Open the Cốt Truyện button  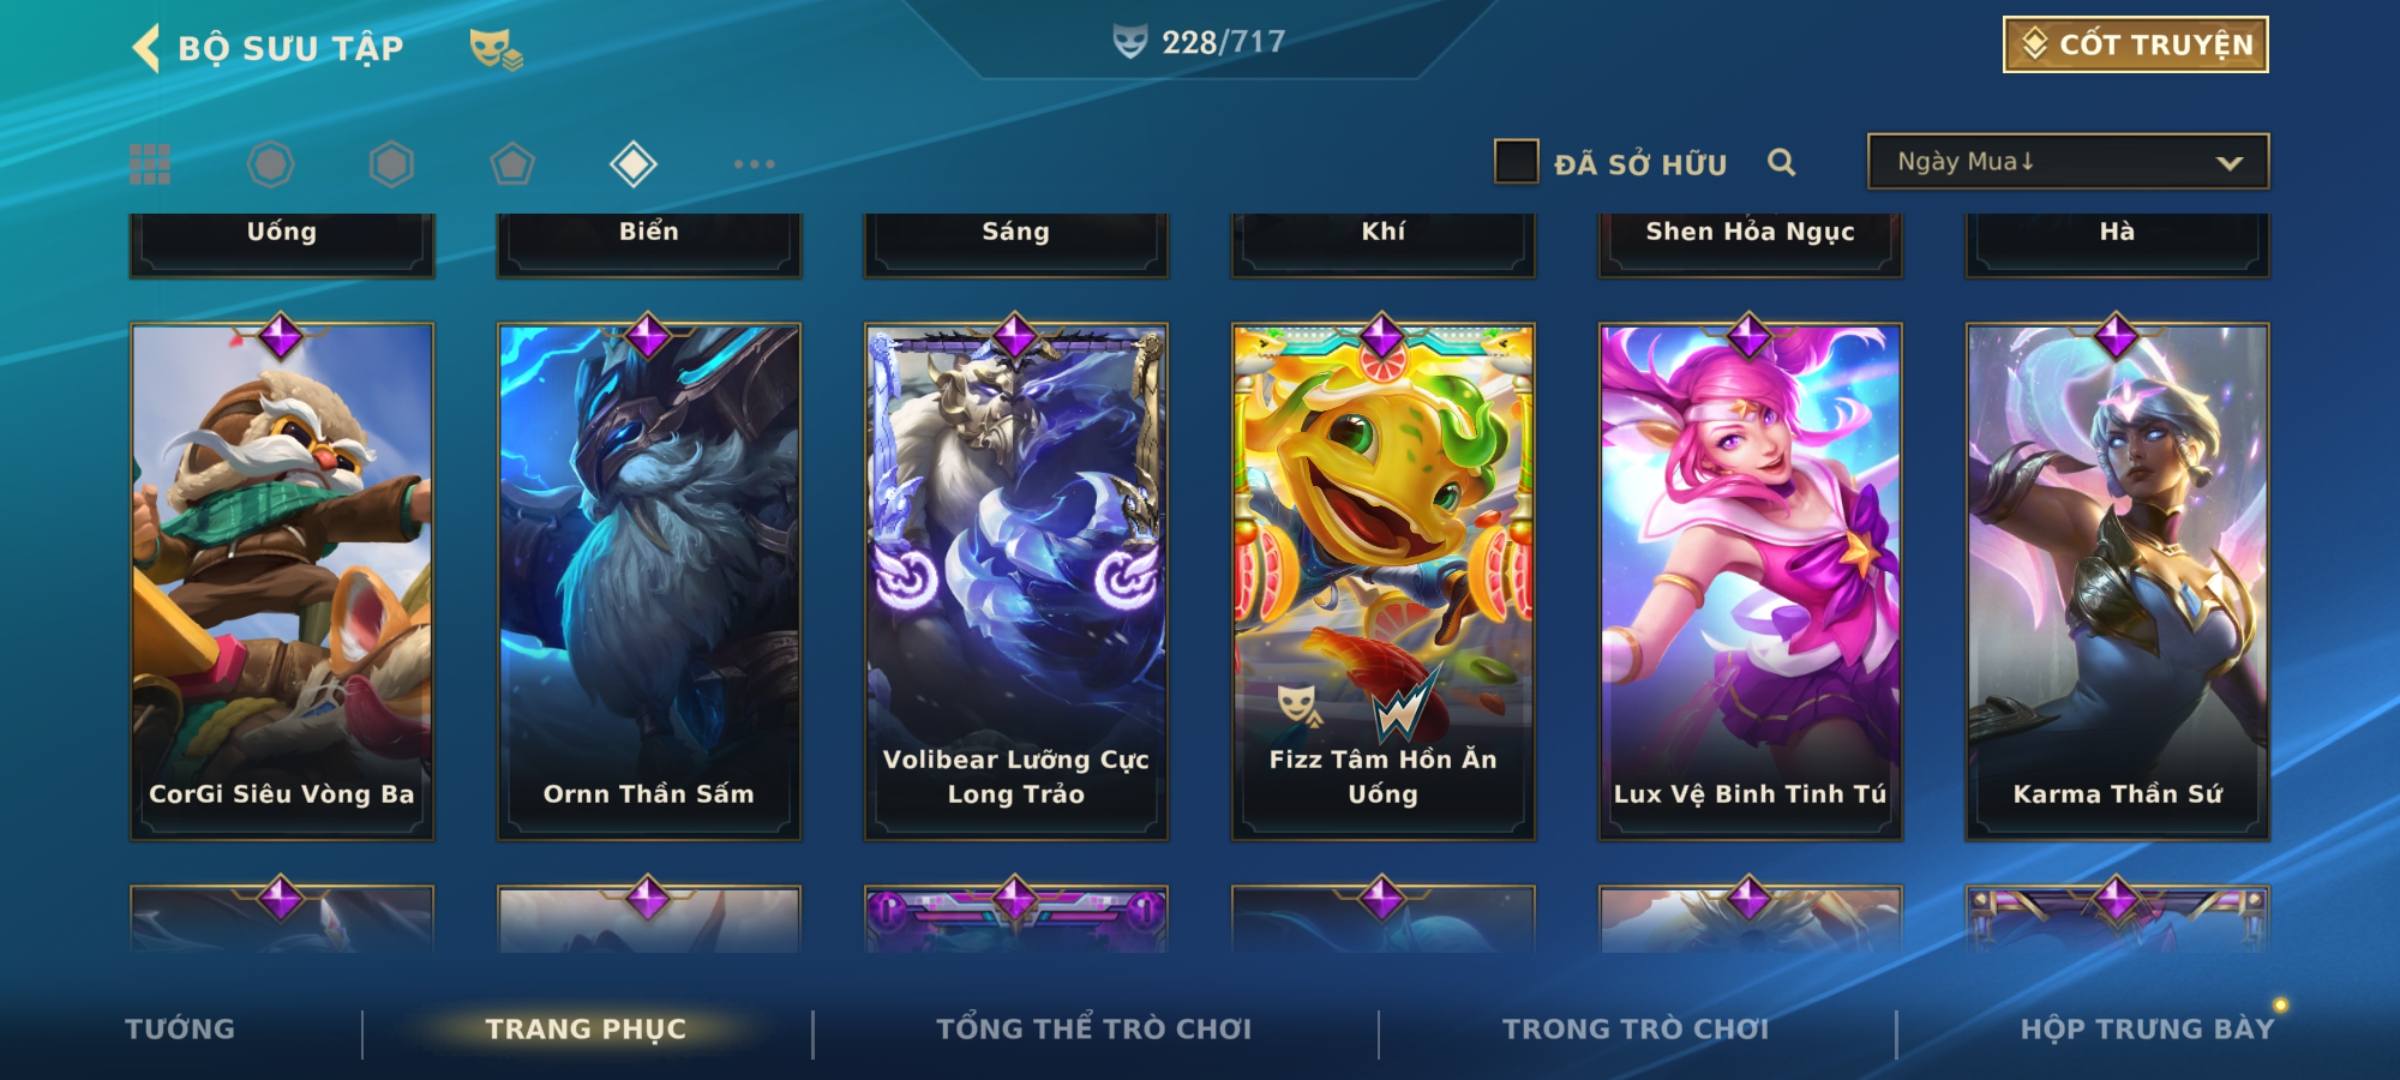[x=2135, y=45]
